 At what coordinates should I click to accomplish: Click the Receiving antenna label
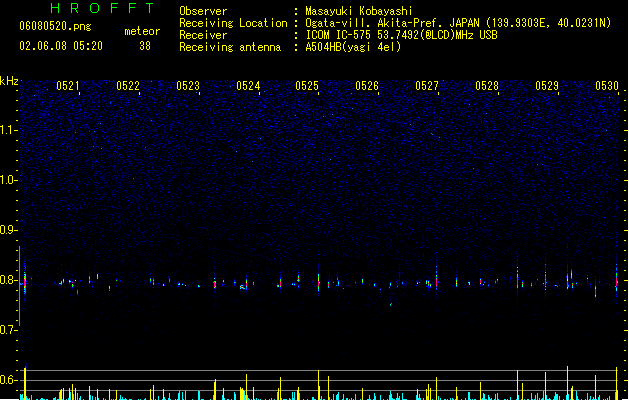[230, 47]
